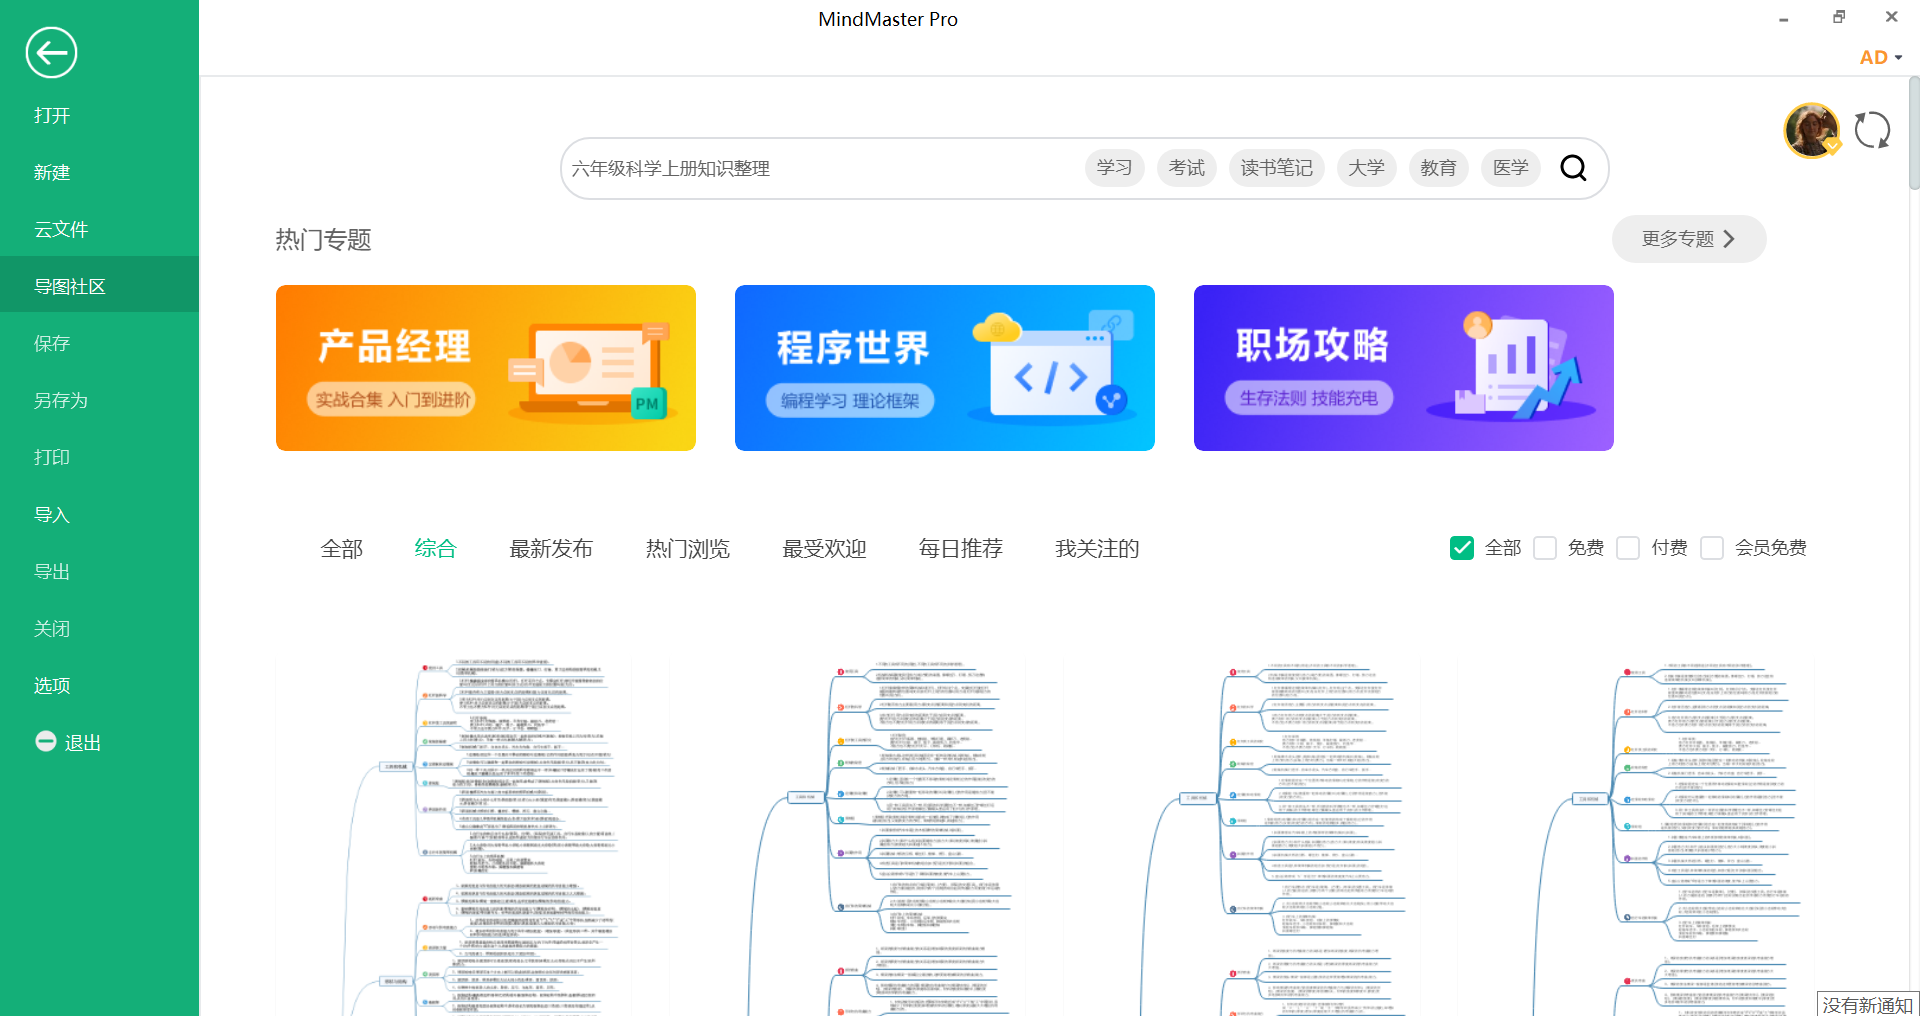Click the 教育 search tag
Screen dimensions: 1920x1016
tap(1438, 168)
